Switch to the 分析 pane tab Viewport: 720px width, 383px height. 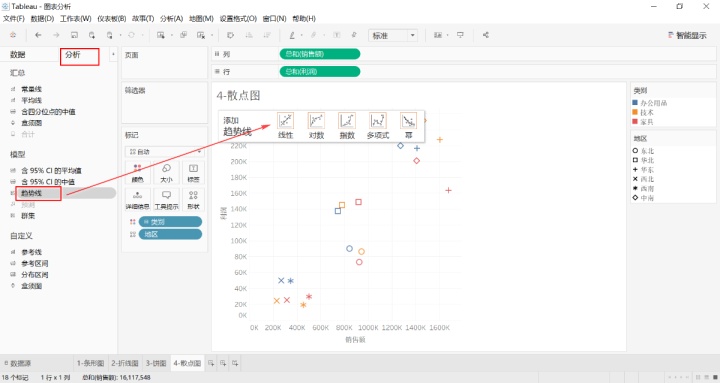click(73, 55)
